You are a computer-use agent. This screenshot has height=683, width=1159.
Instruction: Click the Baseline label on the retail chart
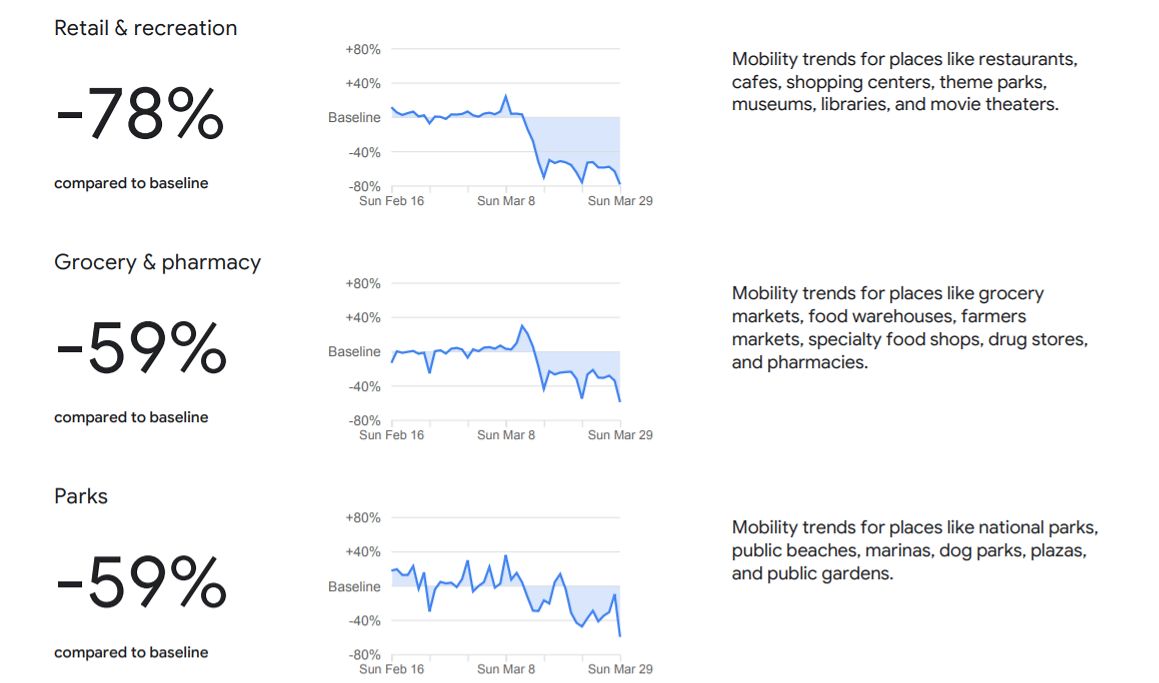354,118
